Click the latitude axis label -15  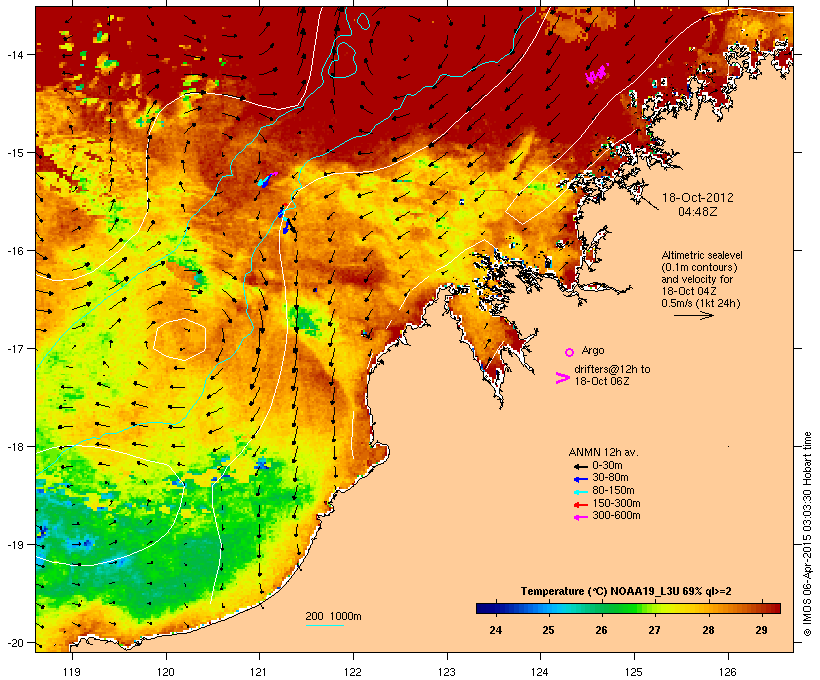14,153
